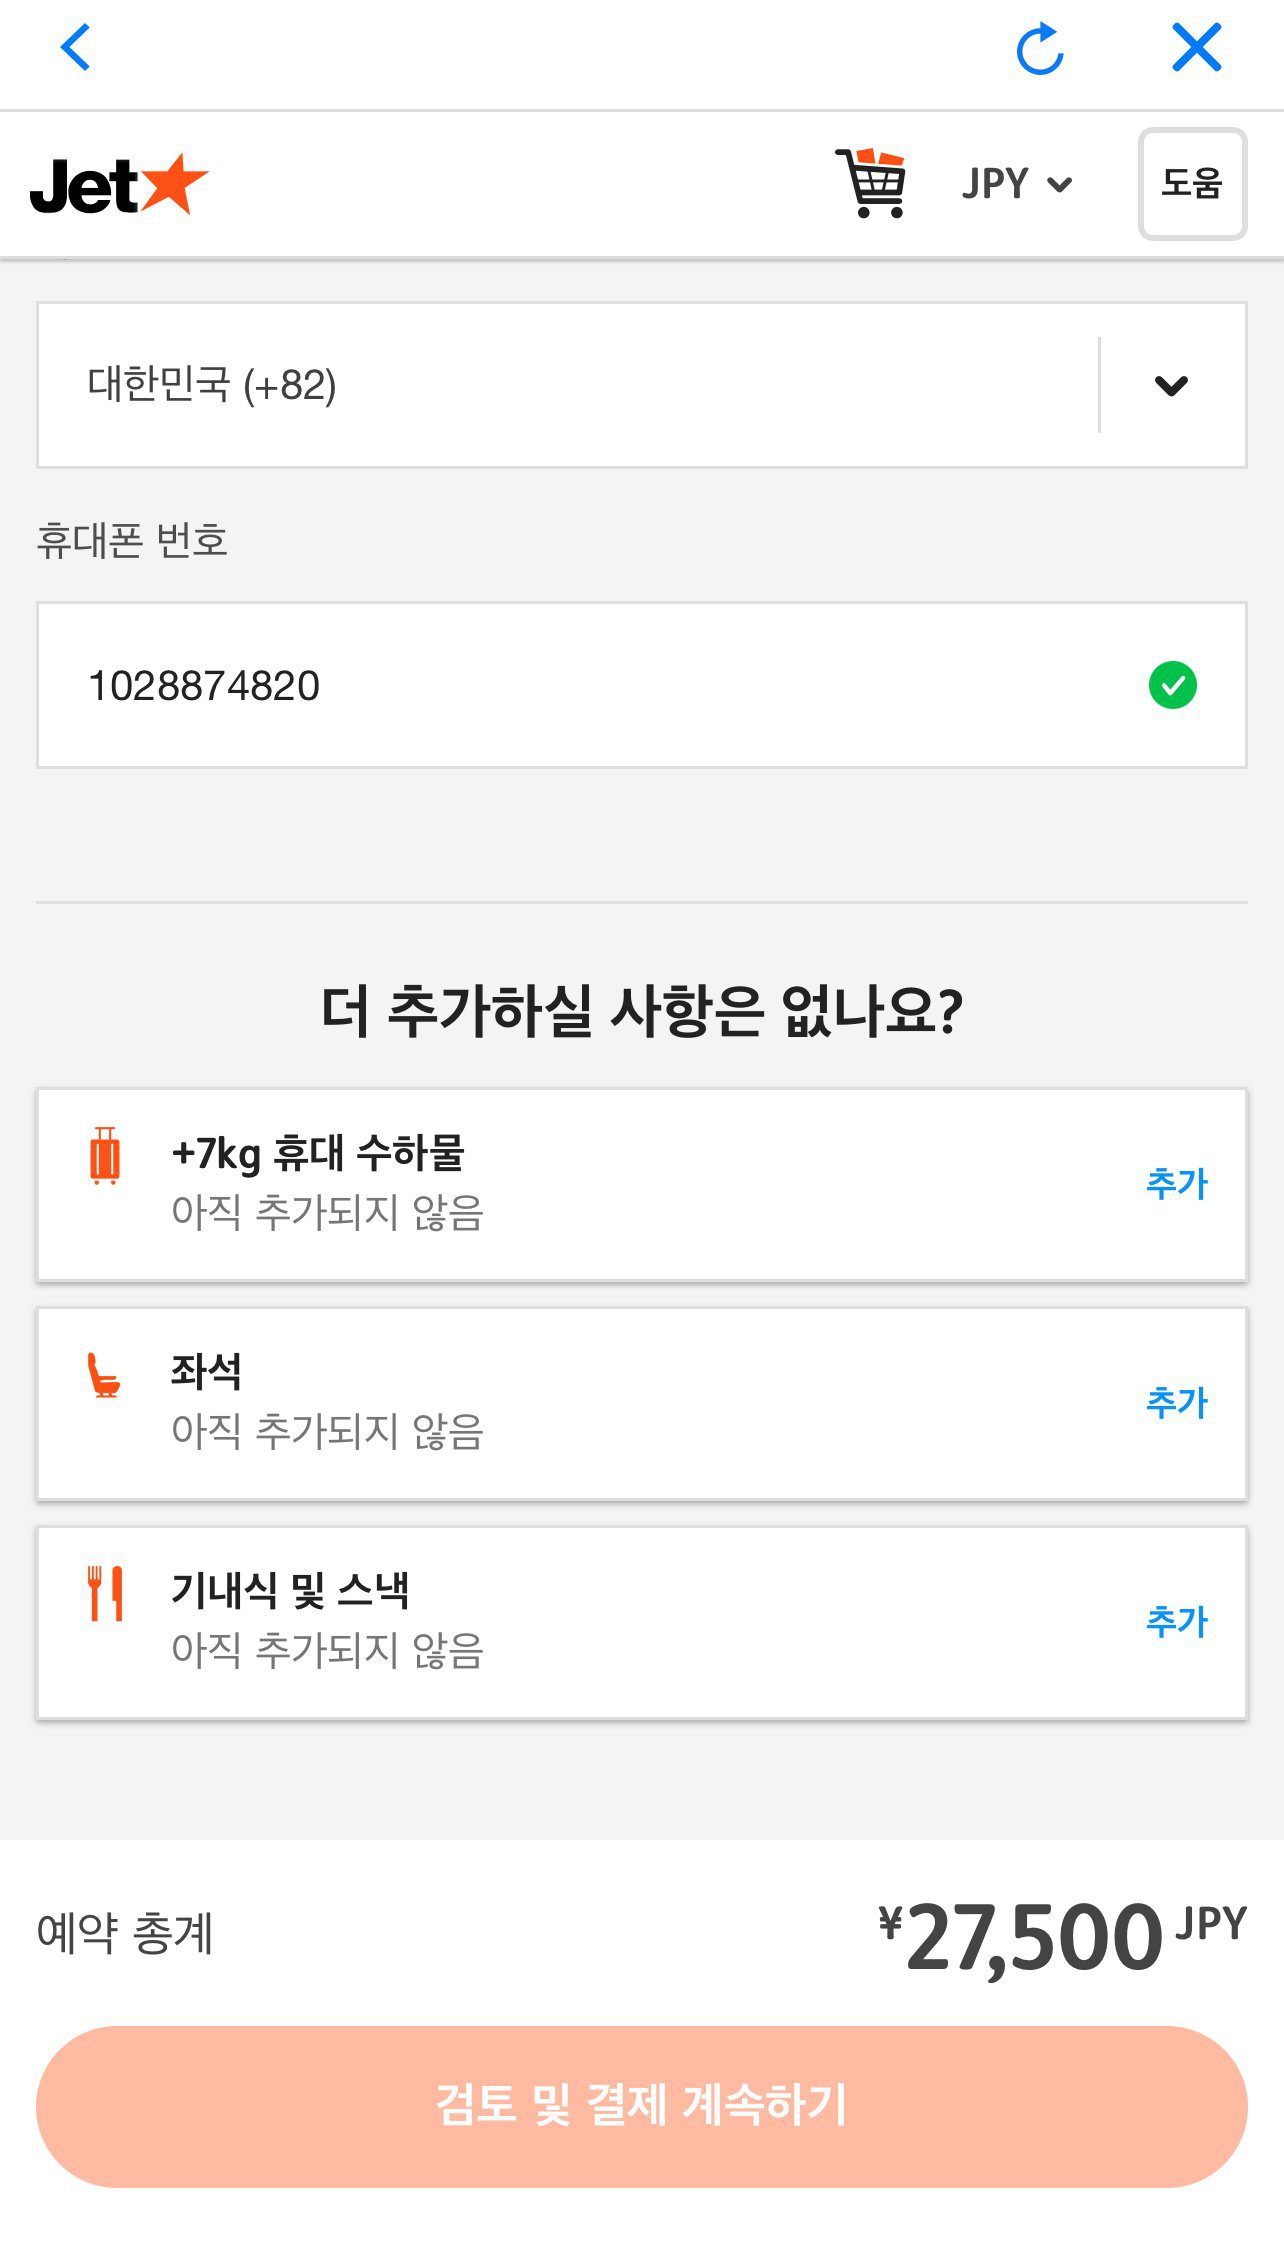1284x2243 pixels.
Task: Click the country code chevron arrow
Action: 1171,386
